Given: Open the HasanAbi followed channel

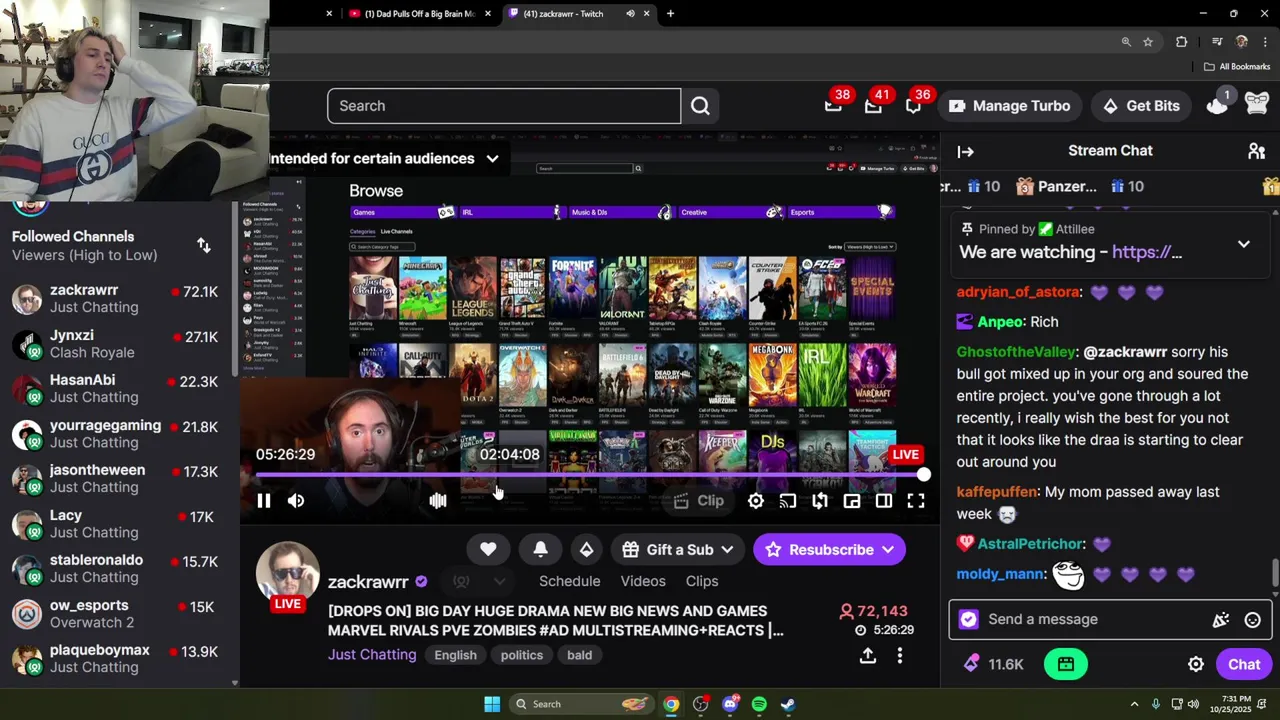Looking at the screenshot, I should pos(120,388).
